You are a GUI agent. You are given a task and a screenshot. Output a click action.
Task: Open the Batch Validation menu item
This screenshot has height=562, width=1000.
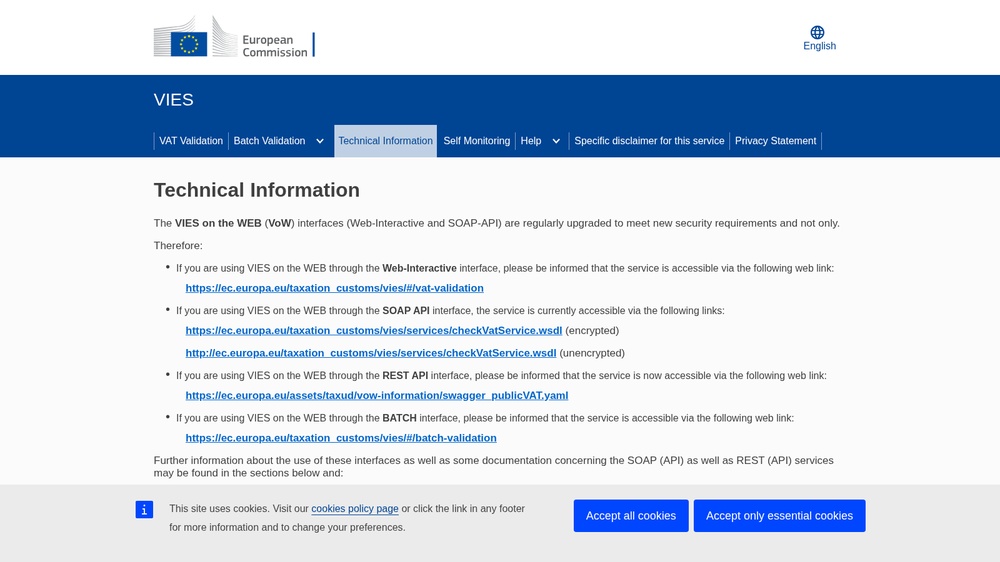tap(269, 141)
